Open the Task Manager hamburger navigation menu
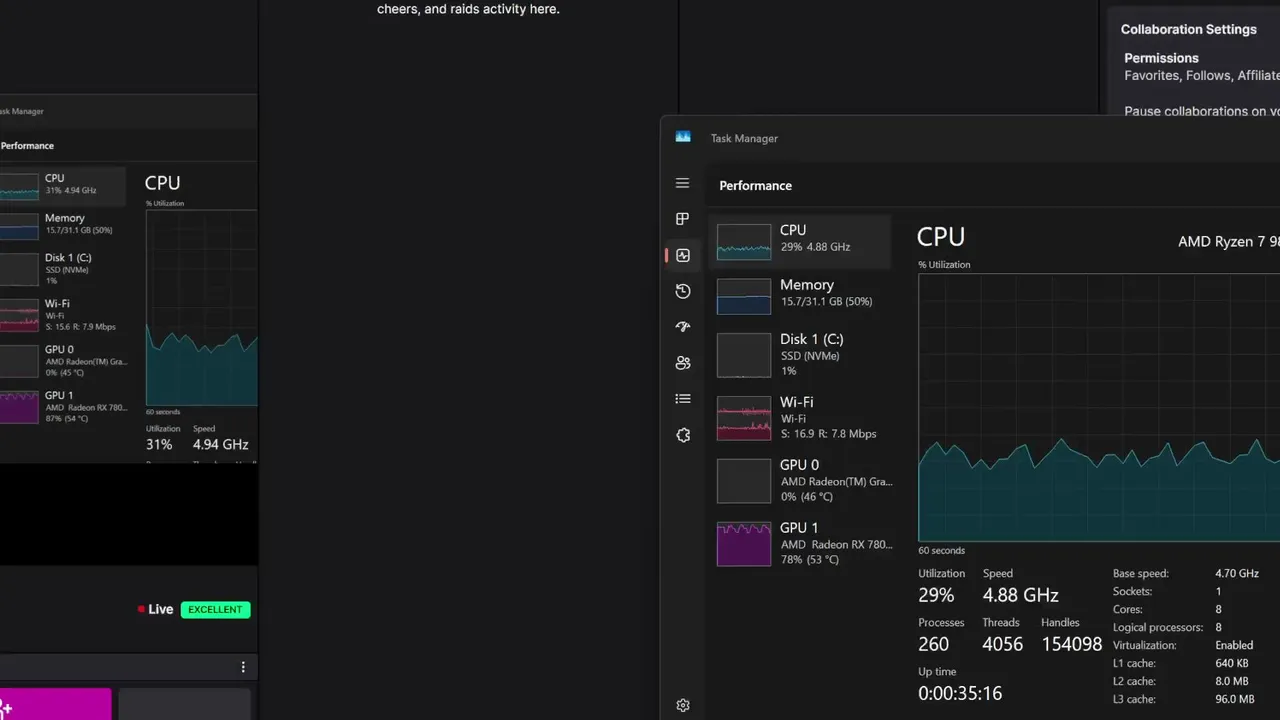This screenshot has height=720, width=1280. click(x=682, y=183)
